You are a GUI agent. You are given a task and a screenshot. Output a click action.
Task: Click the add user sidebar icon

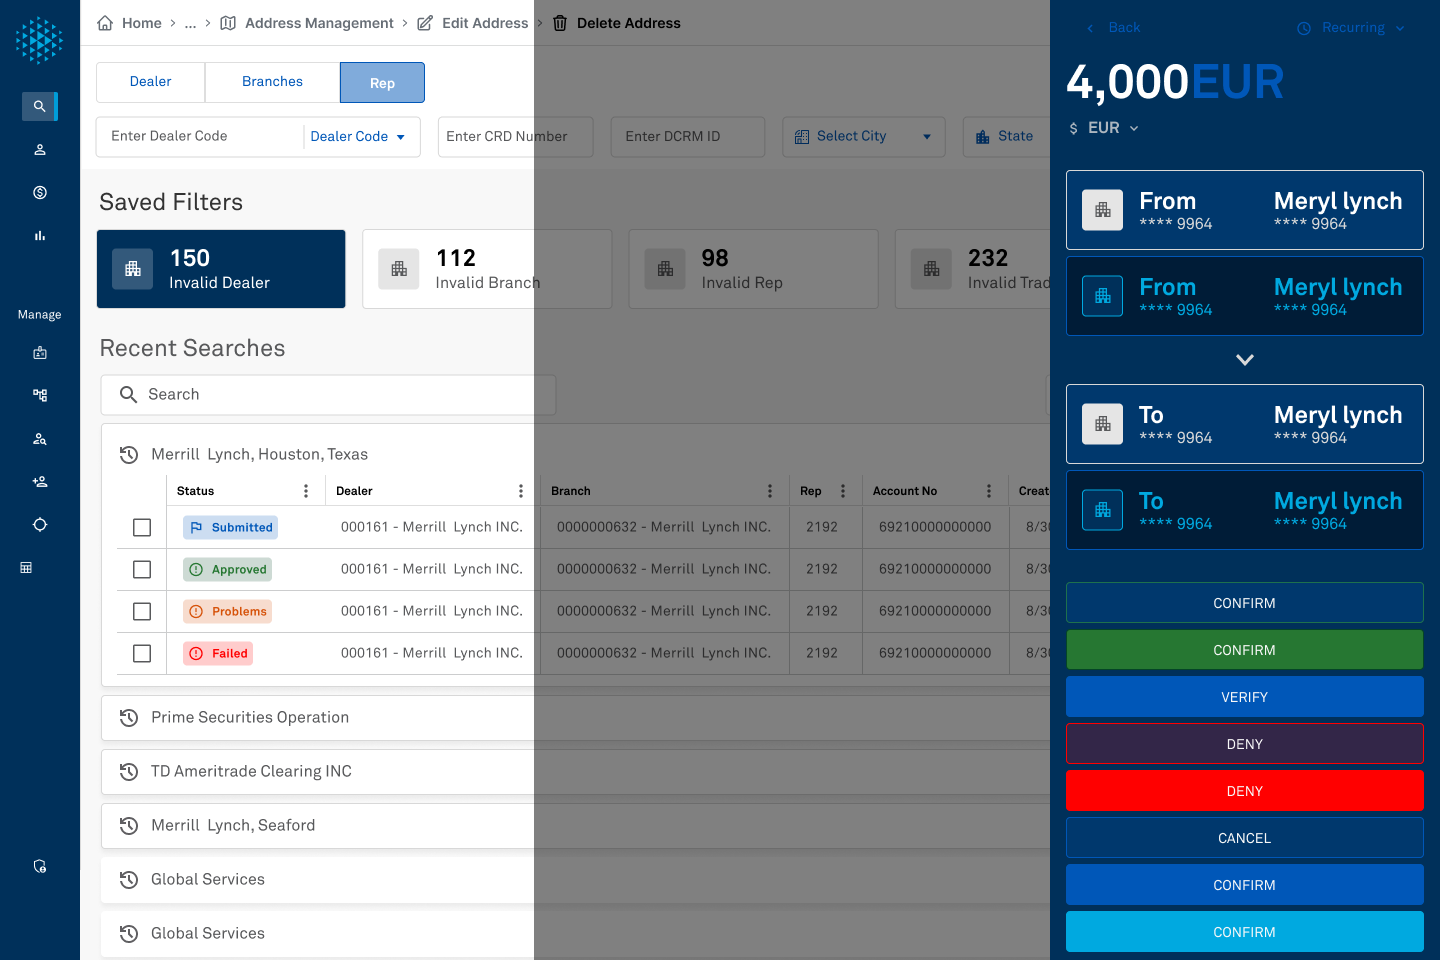(40, 482)
